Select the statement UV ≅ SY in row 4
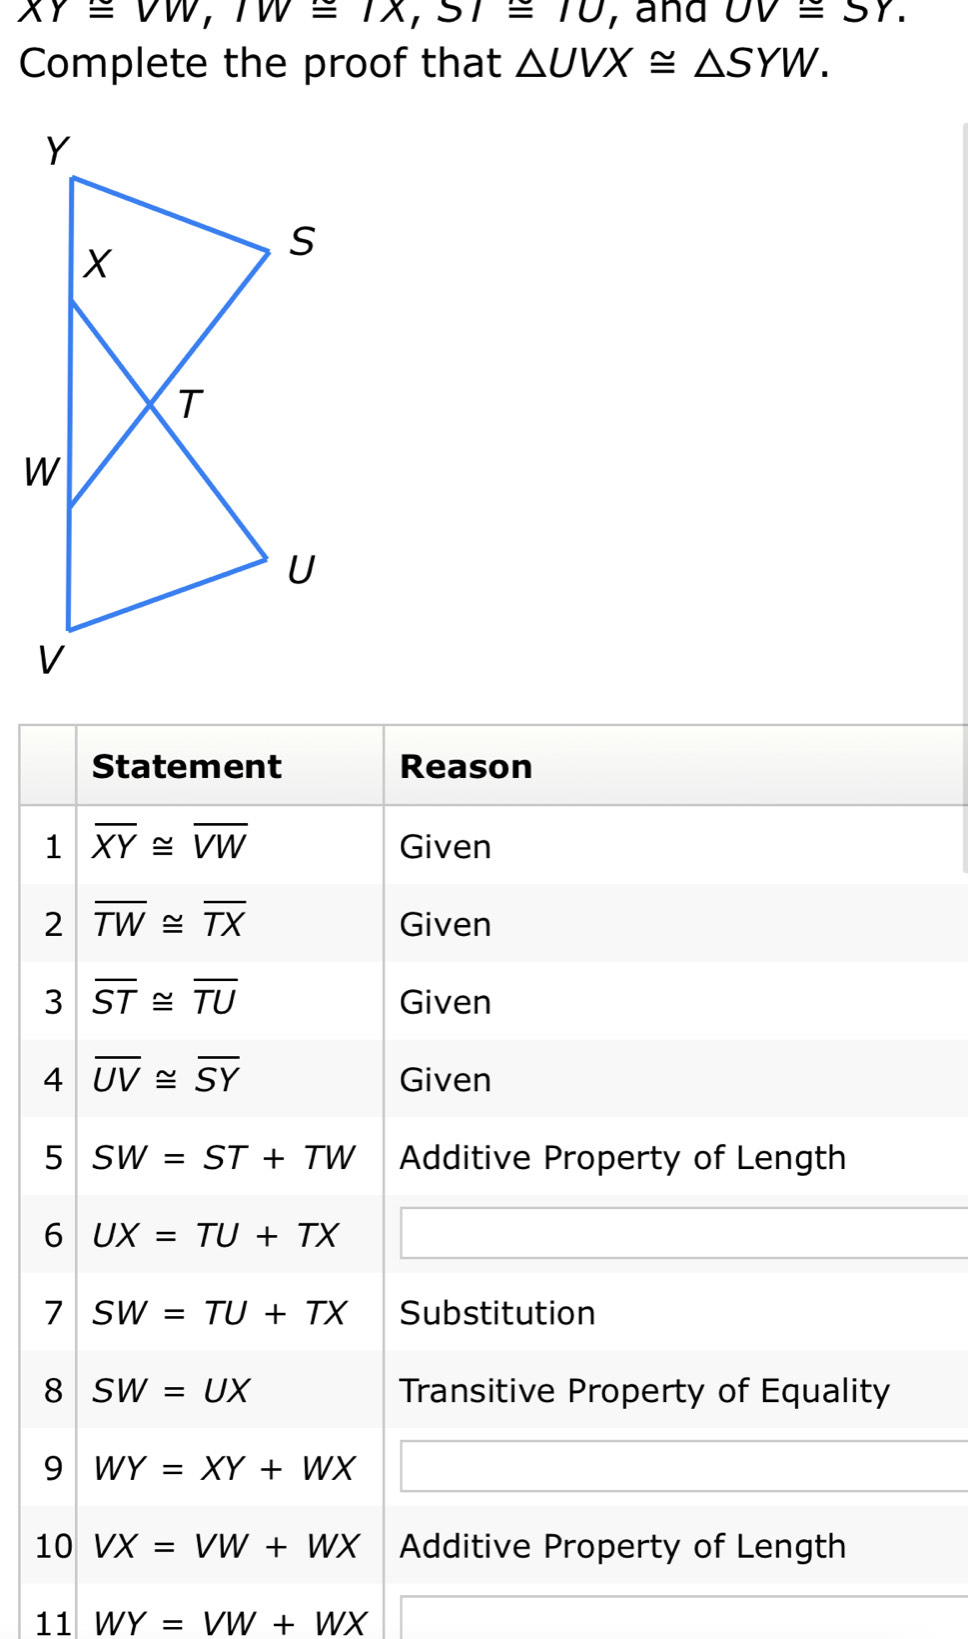This screenshot has width=968, height=1639. pos(166,1078)
